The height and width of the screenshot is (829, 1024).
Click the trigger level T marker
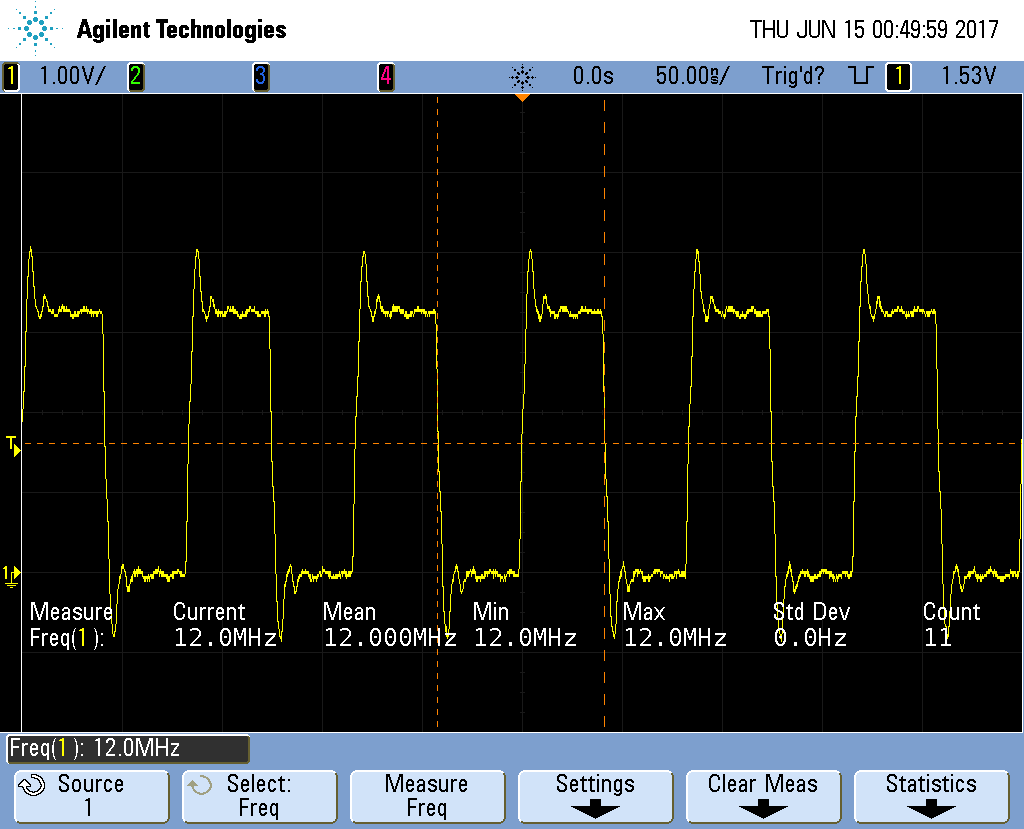pos(13,446)
